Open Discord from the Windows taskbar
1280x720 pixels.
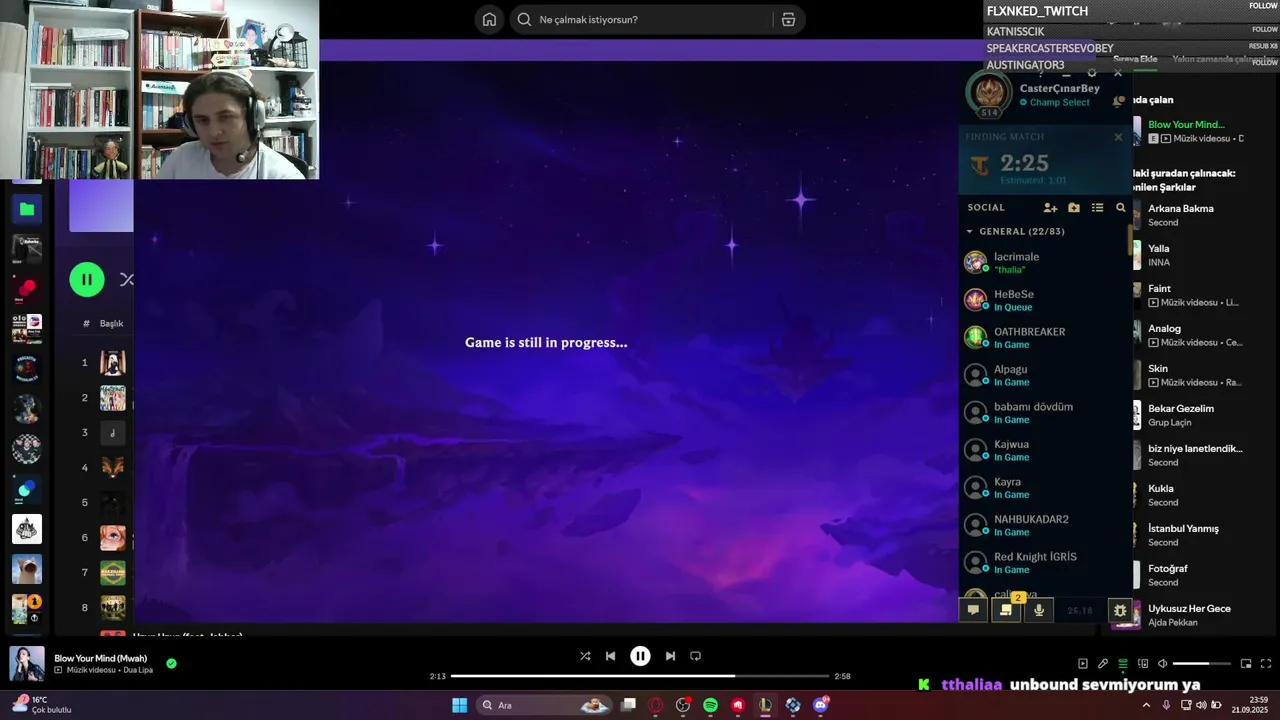(x=821, y=705)
